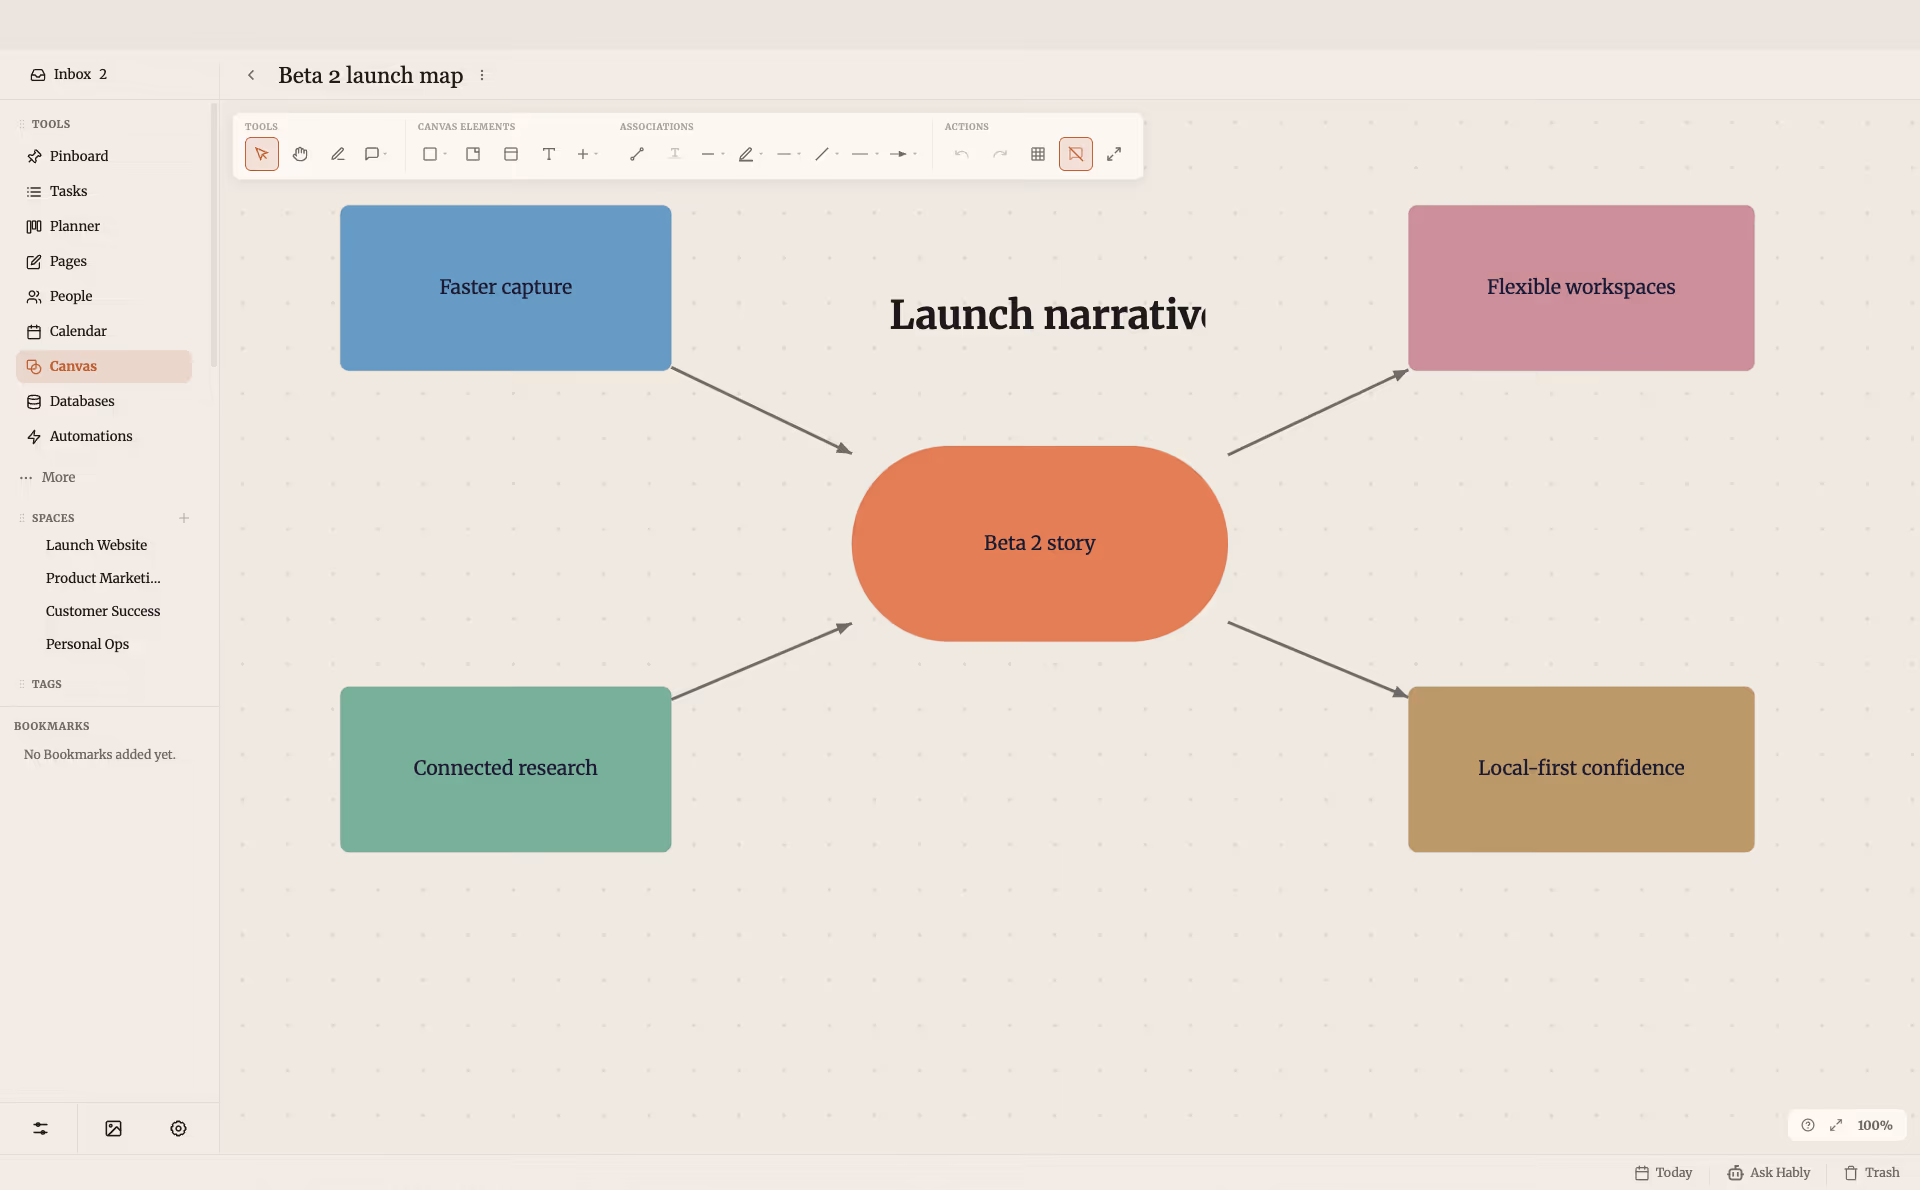This screenshot has width=1920, height=1190.
Task: Go back using the left chevron
Action: tap(251, 75)
